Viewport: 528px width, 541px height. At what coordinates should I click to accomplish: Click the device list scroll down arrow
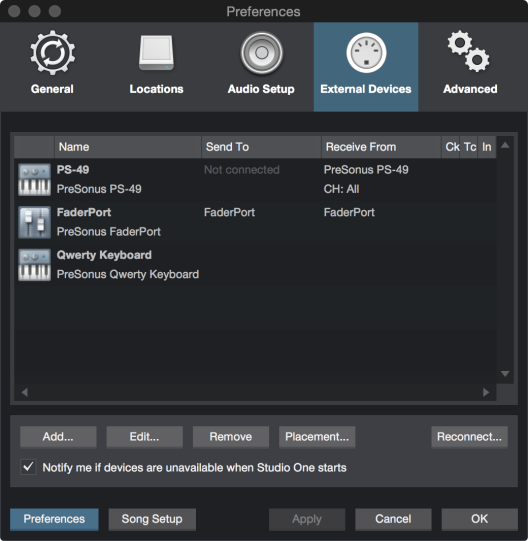tap(505, 374)
